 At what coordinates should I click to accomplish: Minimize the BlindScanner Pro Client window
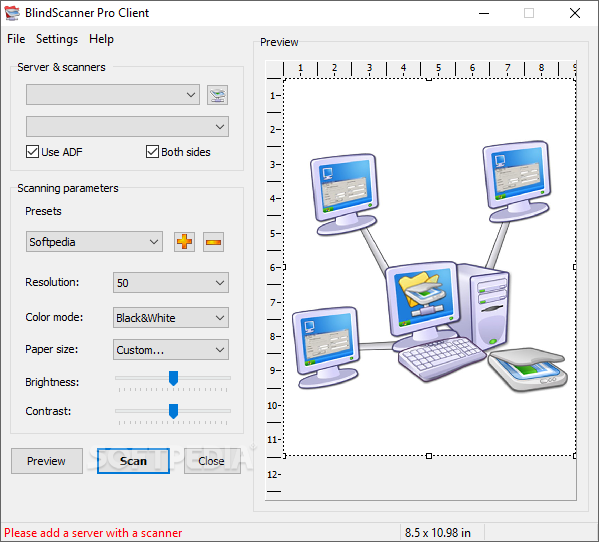click(x=484, y=13)
